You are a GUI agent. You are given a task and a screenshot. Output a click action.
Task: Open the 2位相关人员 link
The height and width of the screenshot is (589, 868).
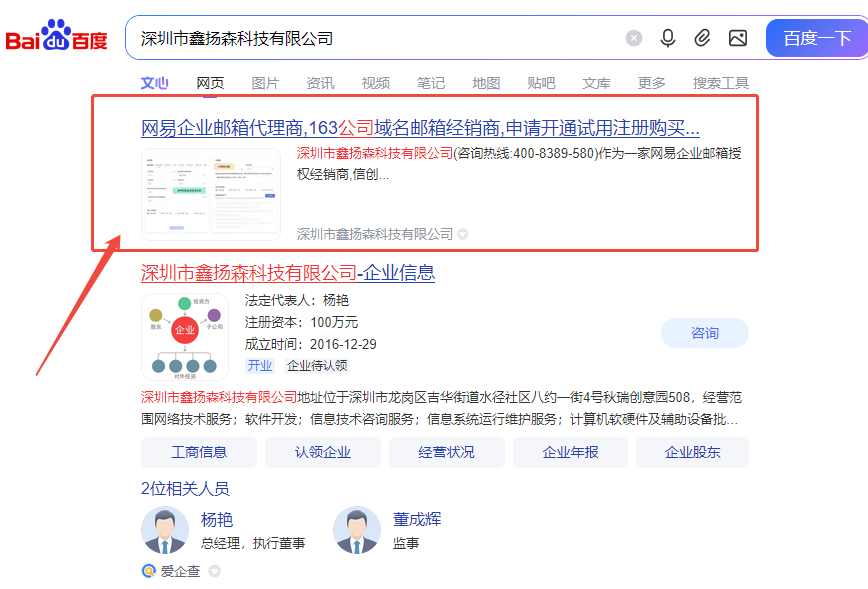pyautogui.click(x=185, y=489)
